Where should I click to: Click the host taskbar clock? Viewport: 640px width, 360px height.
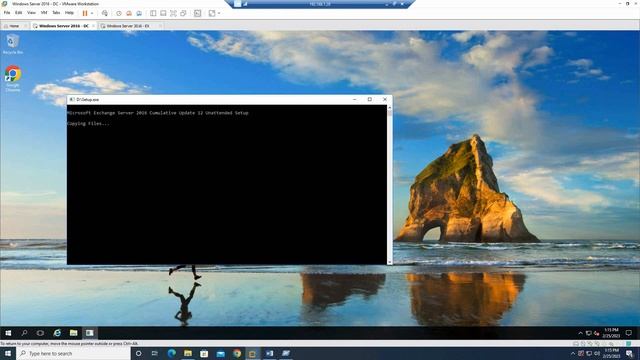pyautogui.click(x=611, y=353)
